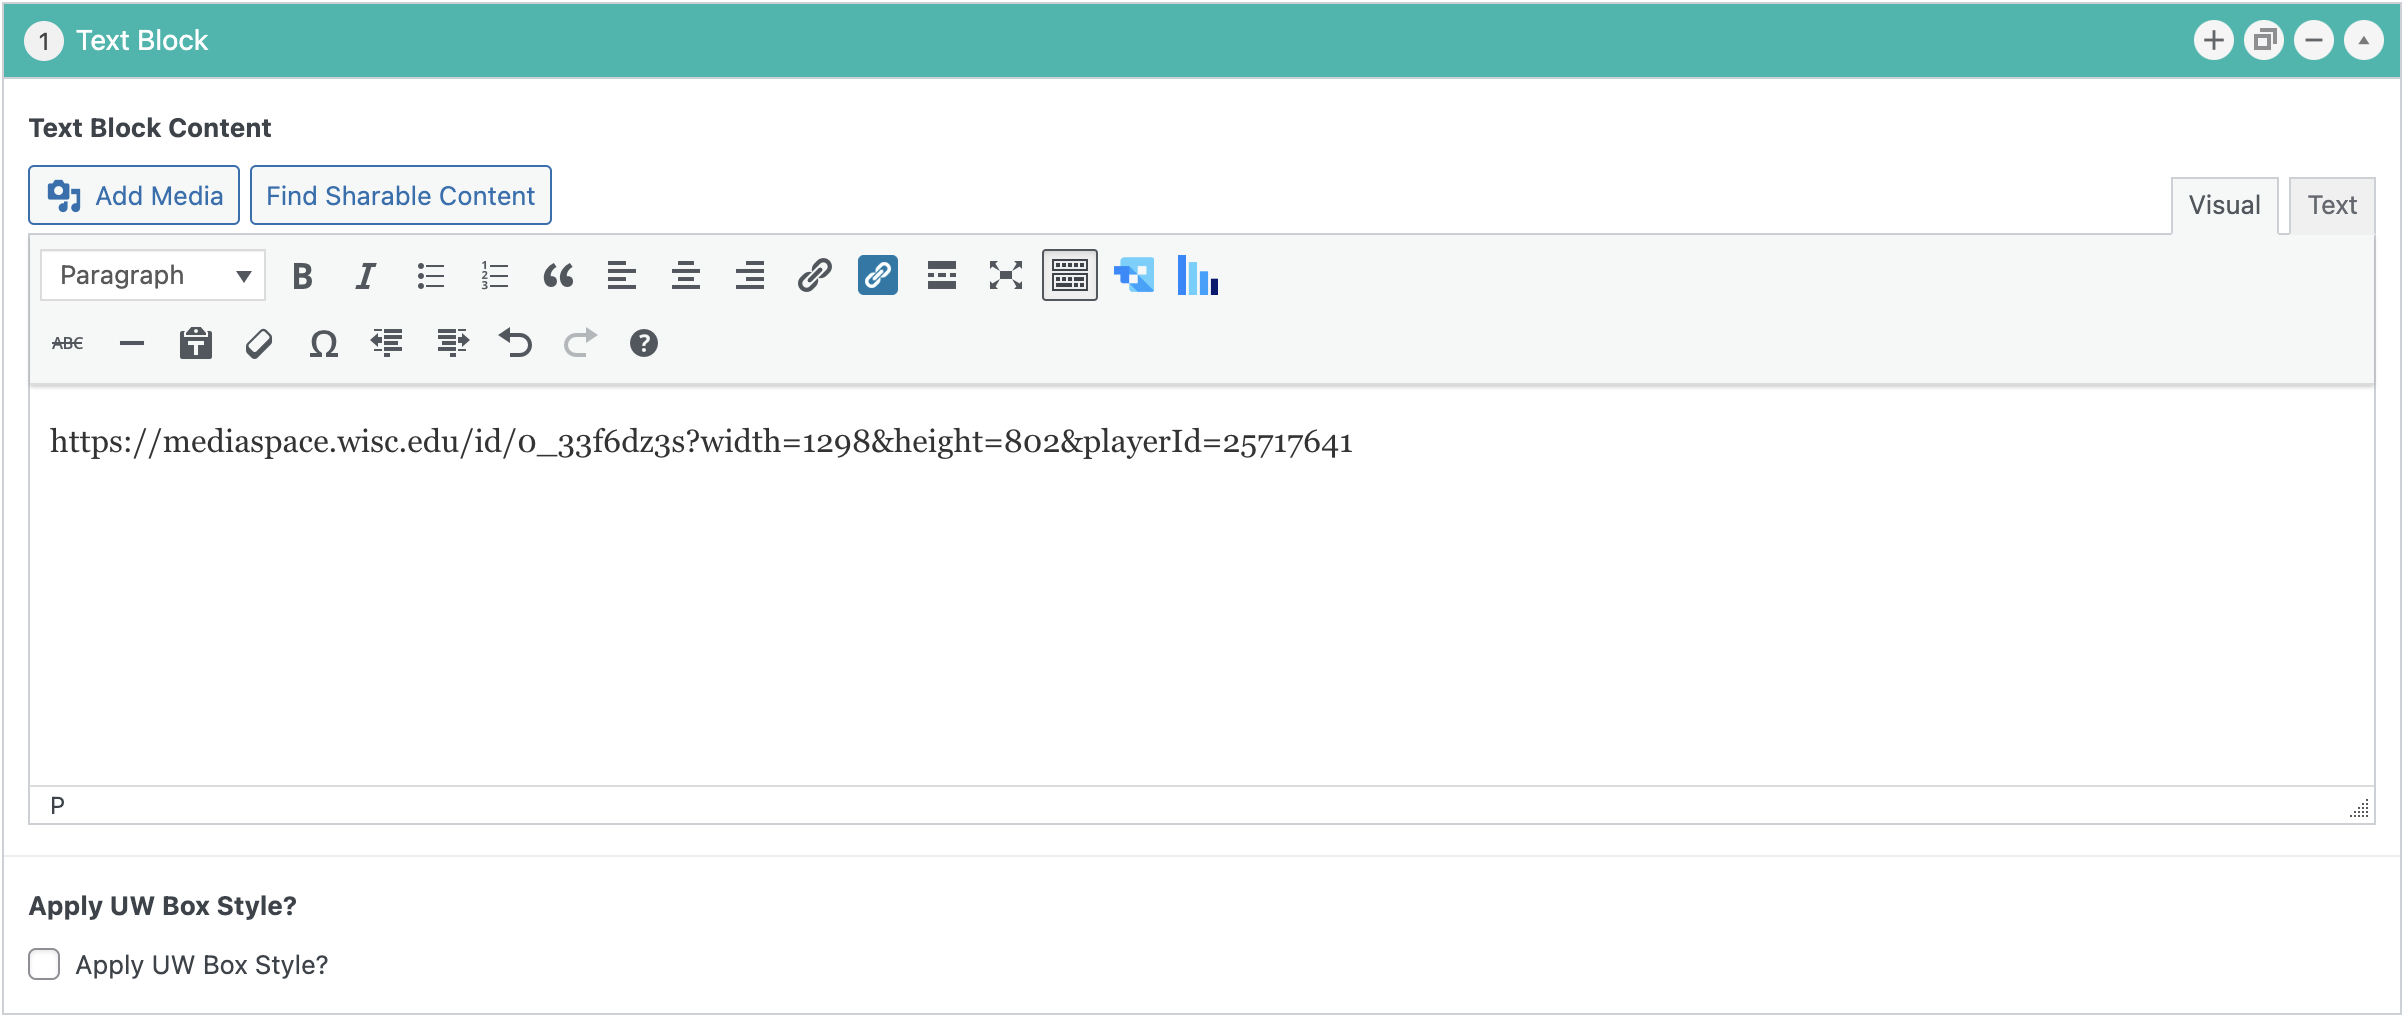Toggle strikethrough formatting
This screenshot has height=1020, width=2408.
(x=68, y=344)
